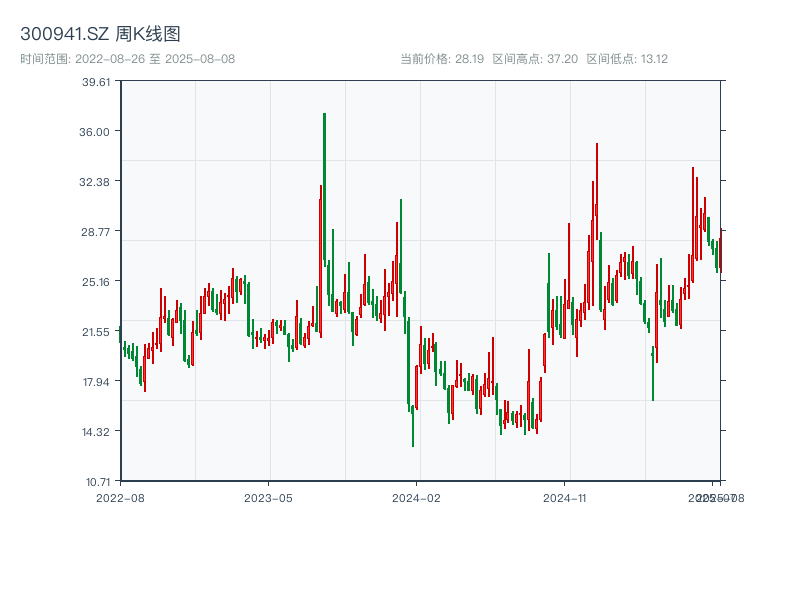Click the 14.32 y-axis label
Image resolution: width=800 pixels, height=600 pixels.
coord(96,432)
